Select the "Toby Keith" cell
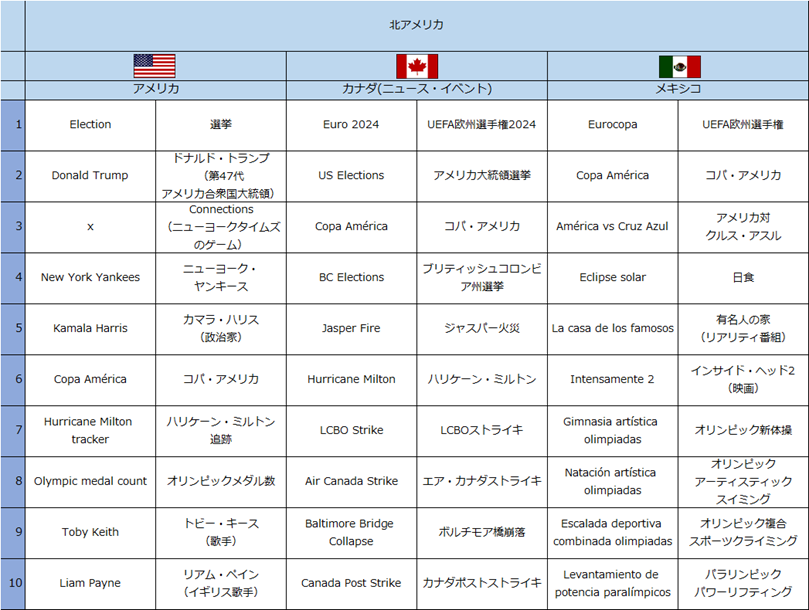The image size is (809, 610). coord(90,532)
